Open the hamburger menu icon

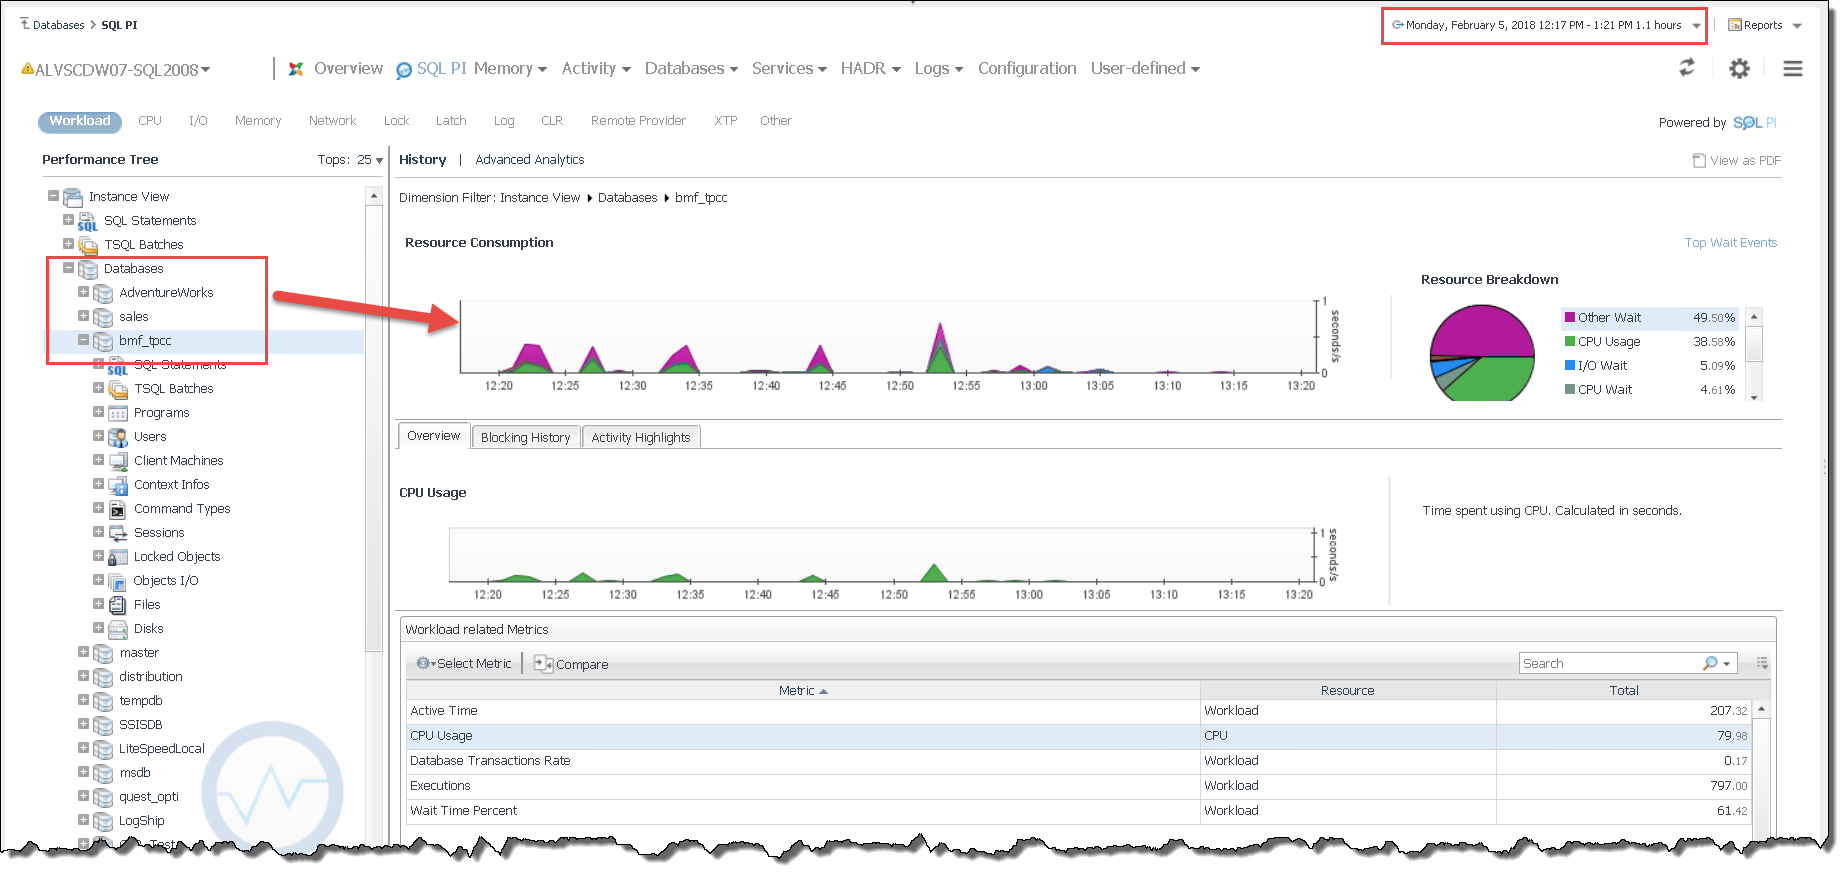tap(1793, 68)
